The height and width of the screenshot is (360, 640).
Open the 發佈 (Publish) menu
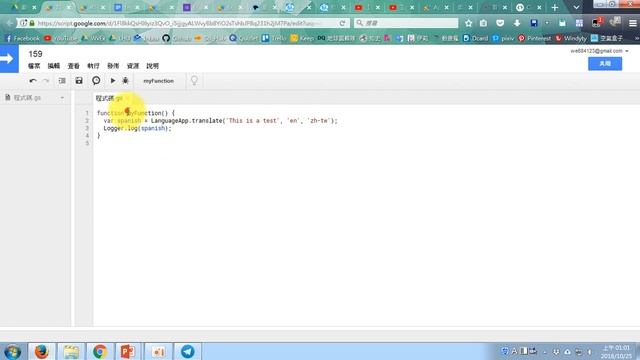113,66
